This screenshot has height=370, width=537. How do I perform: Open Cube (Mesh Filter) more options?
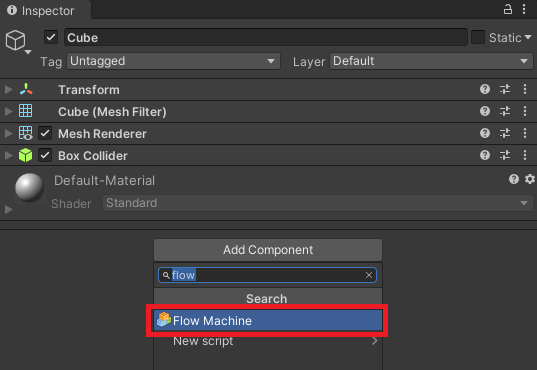[x=525, y=111]
